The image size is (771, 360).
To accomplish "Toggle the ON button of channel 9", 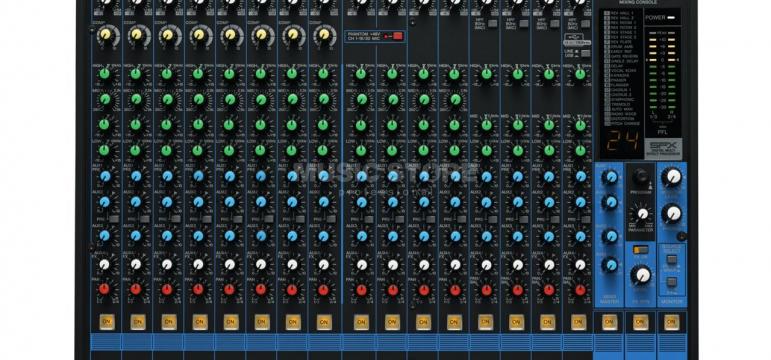I will tap(361, 322).
